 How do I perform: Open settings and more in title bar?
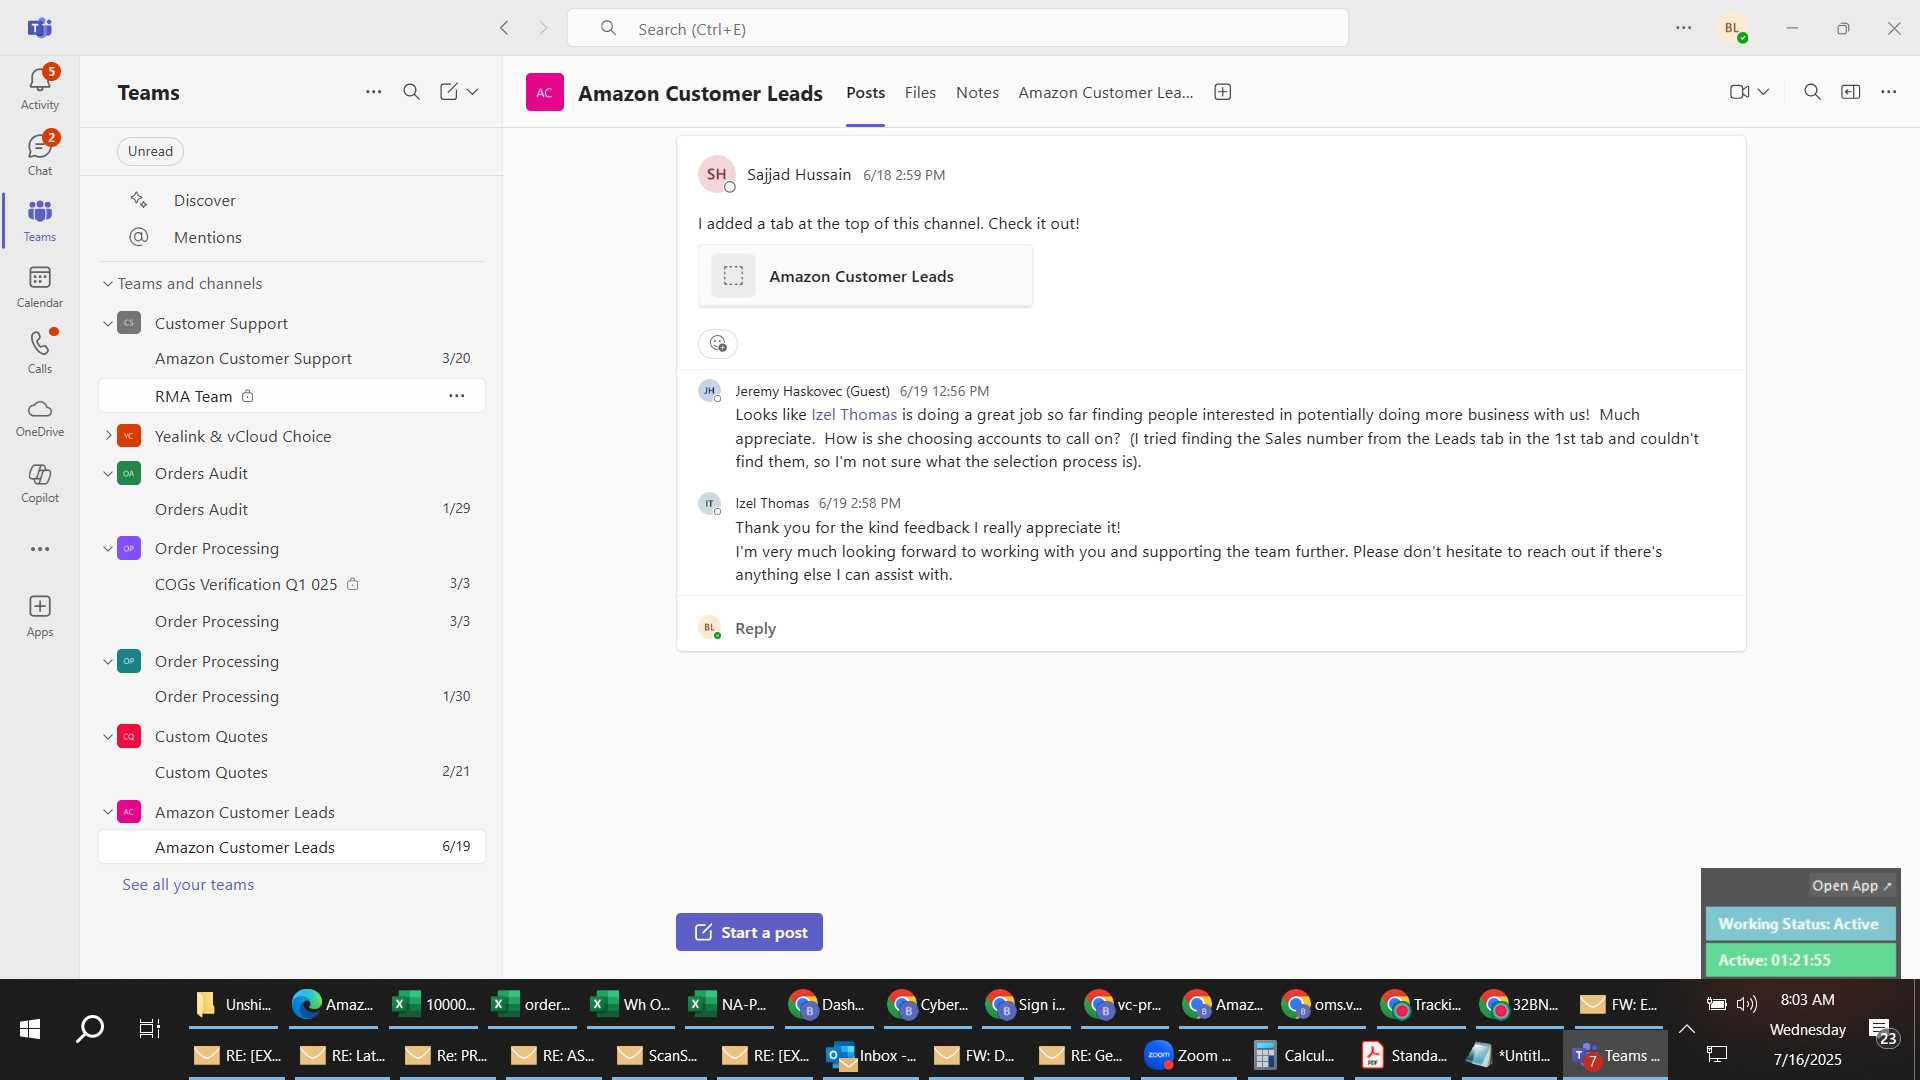(x=1684, y=28)
